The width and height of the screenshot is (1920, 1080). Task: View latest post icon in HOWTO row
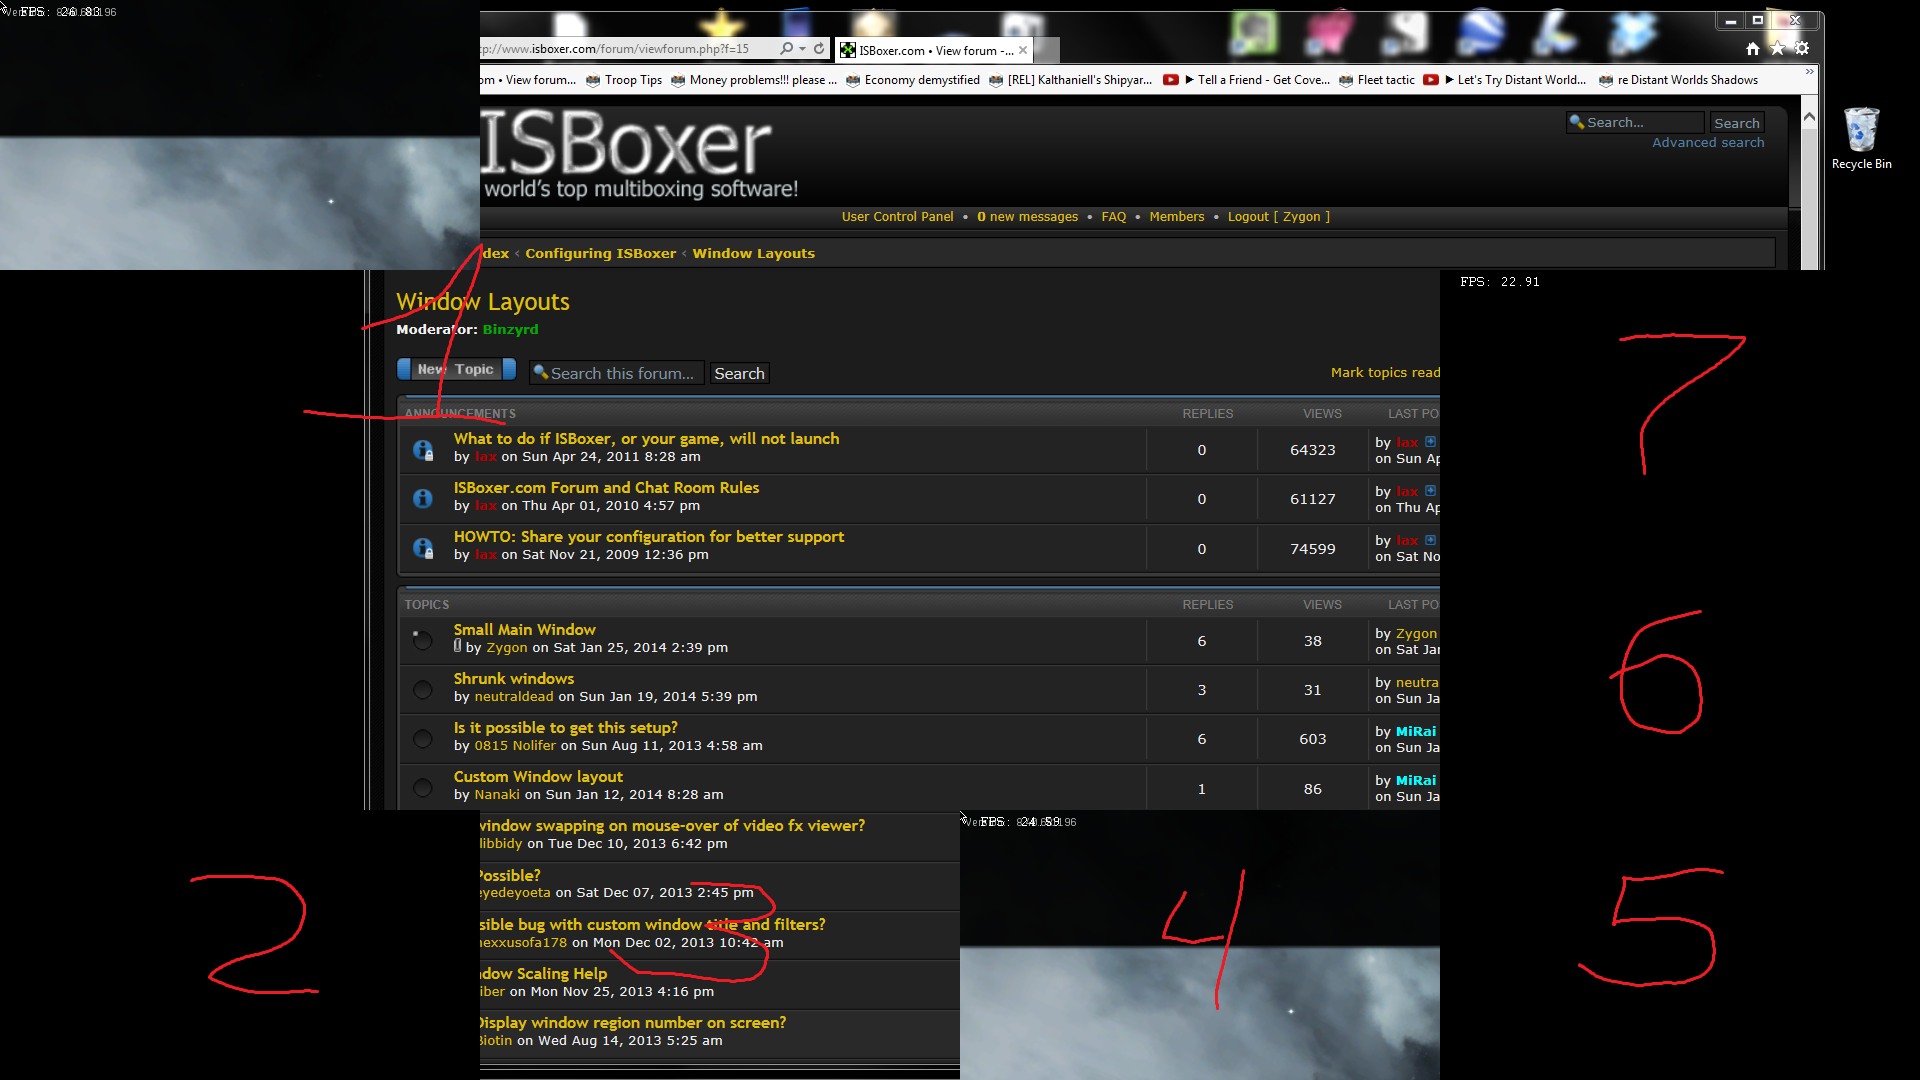coord(1431,540)
